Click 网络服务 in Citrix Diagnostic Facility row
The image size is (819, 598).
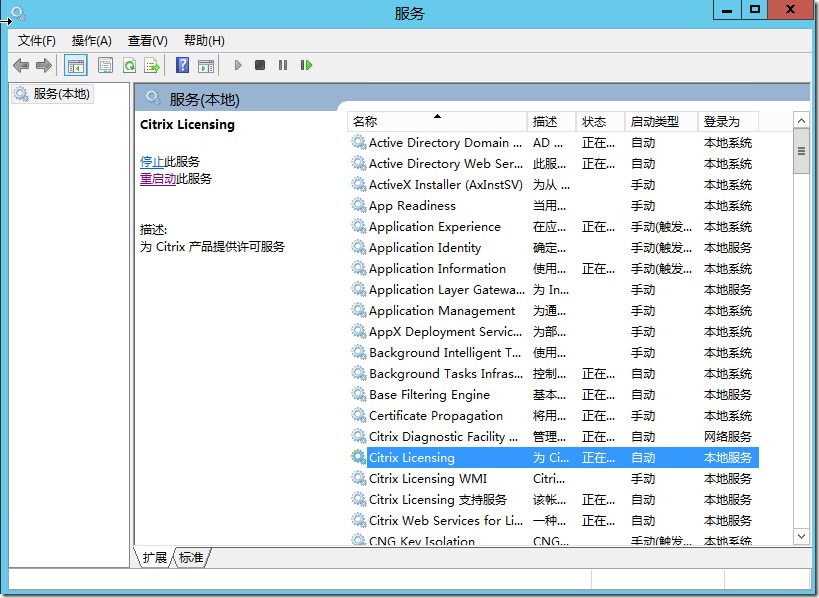coord(728,437)
